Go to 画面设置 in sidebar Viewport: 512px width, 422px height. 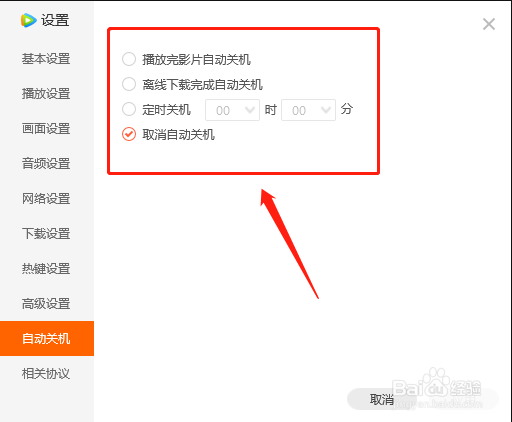(47, 129)
